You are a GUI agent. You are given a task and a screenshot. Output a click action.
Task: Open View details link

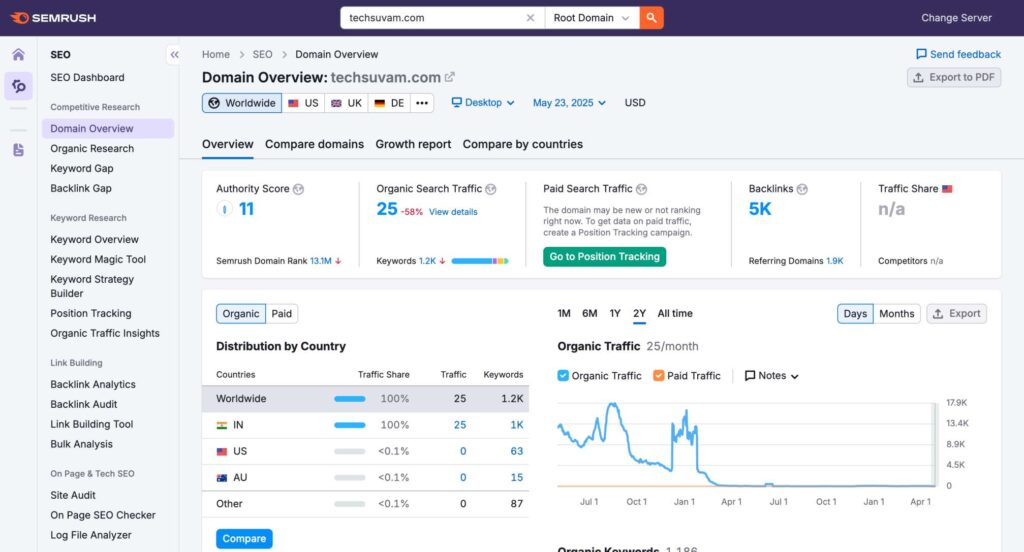453,212
